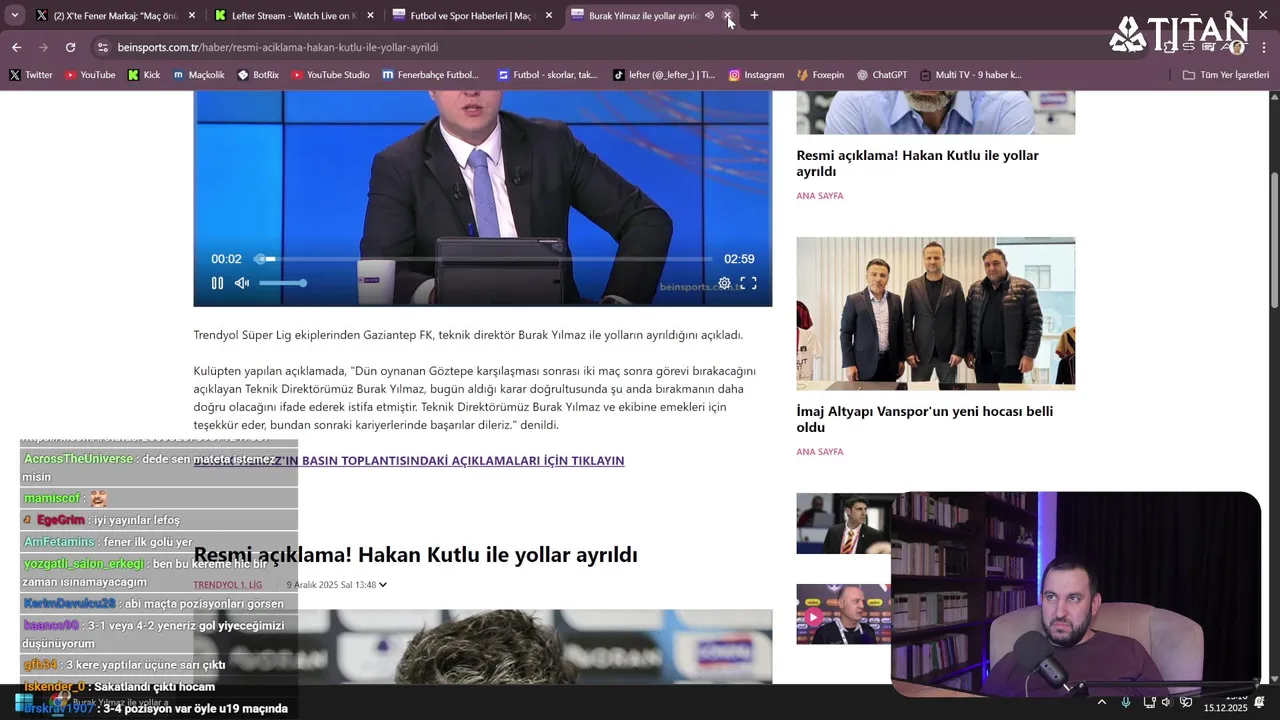Unmute the video player's speaker icon
The image size is (1280, 720).
coord(241,283)
